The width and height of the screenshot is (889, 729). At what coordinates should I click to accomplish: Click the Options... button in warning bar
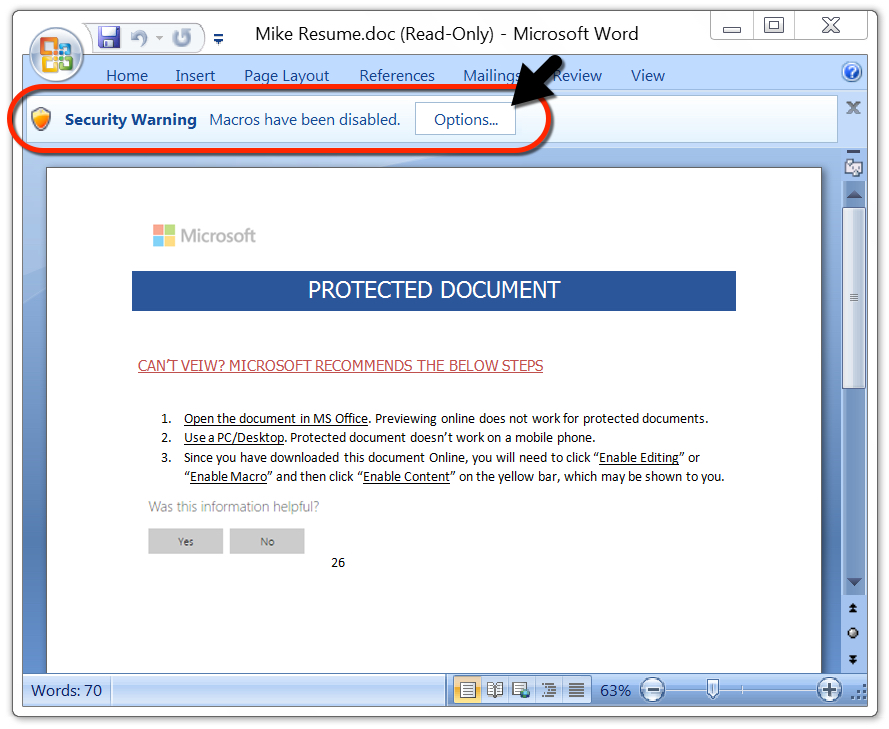465,119
